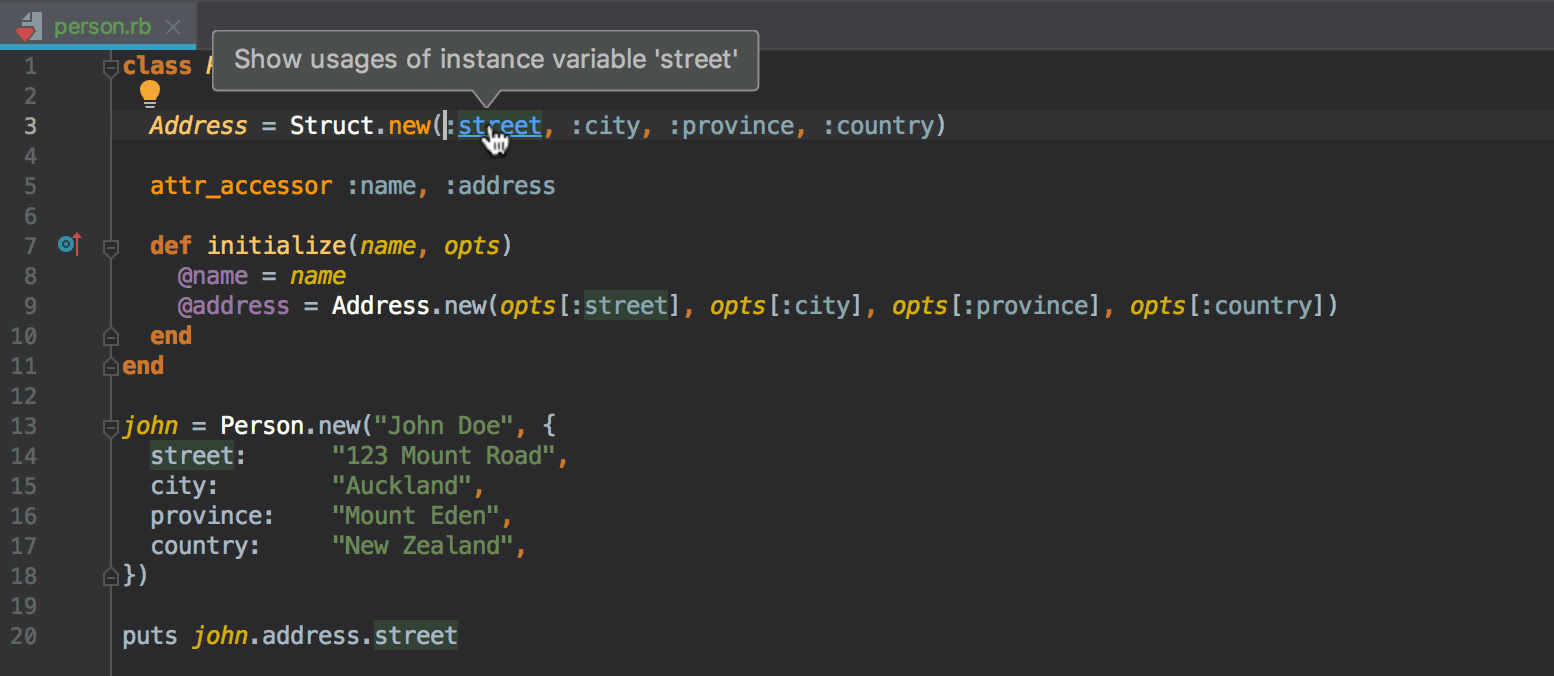1554x676 pixels.
Task: Click the 'class' keyword on line 1
Action: click(157, 66)
